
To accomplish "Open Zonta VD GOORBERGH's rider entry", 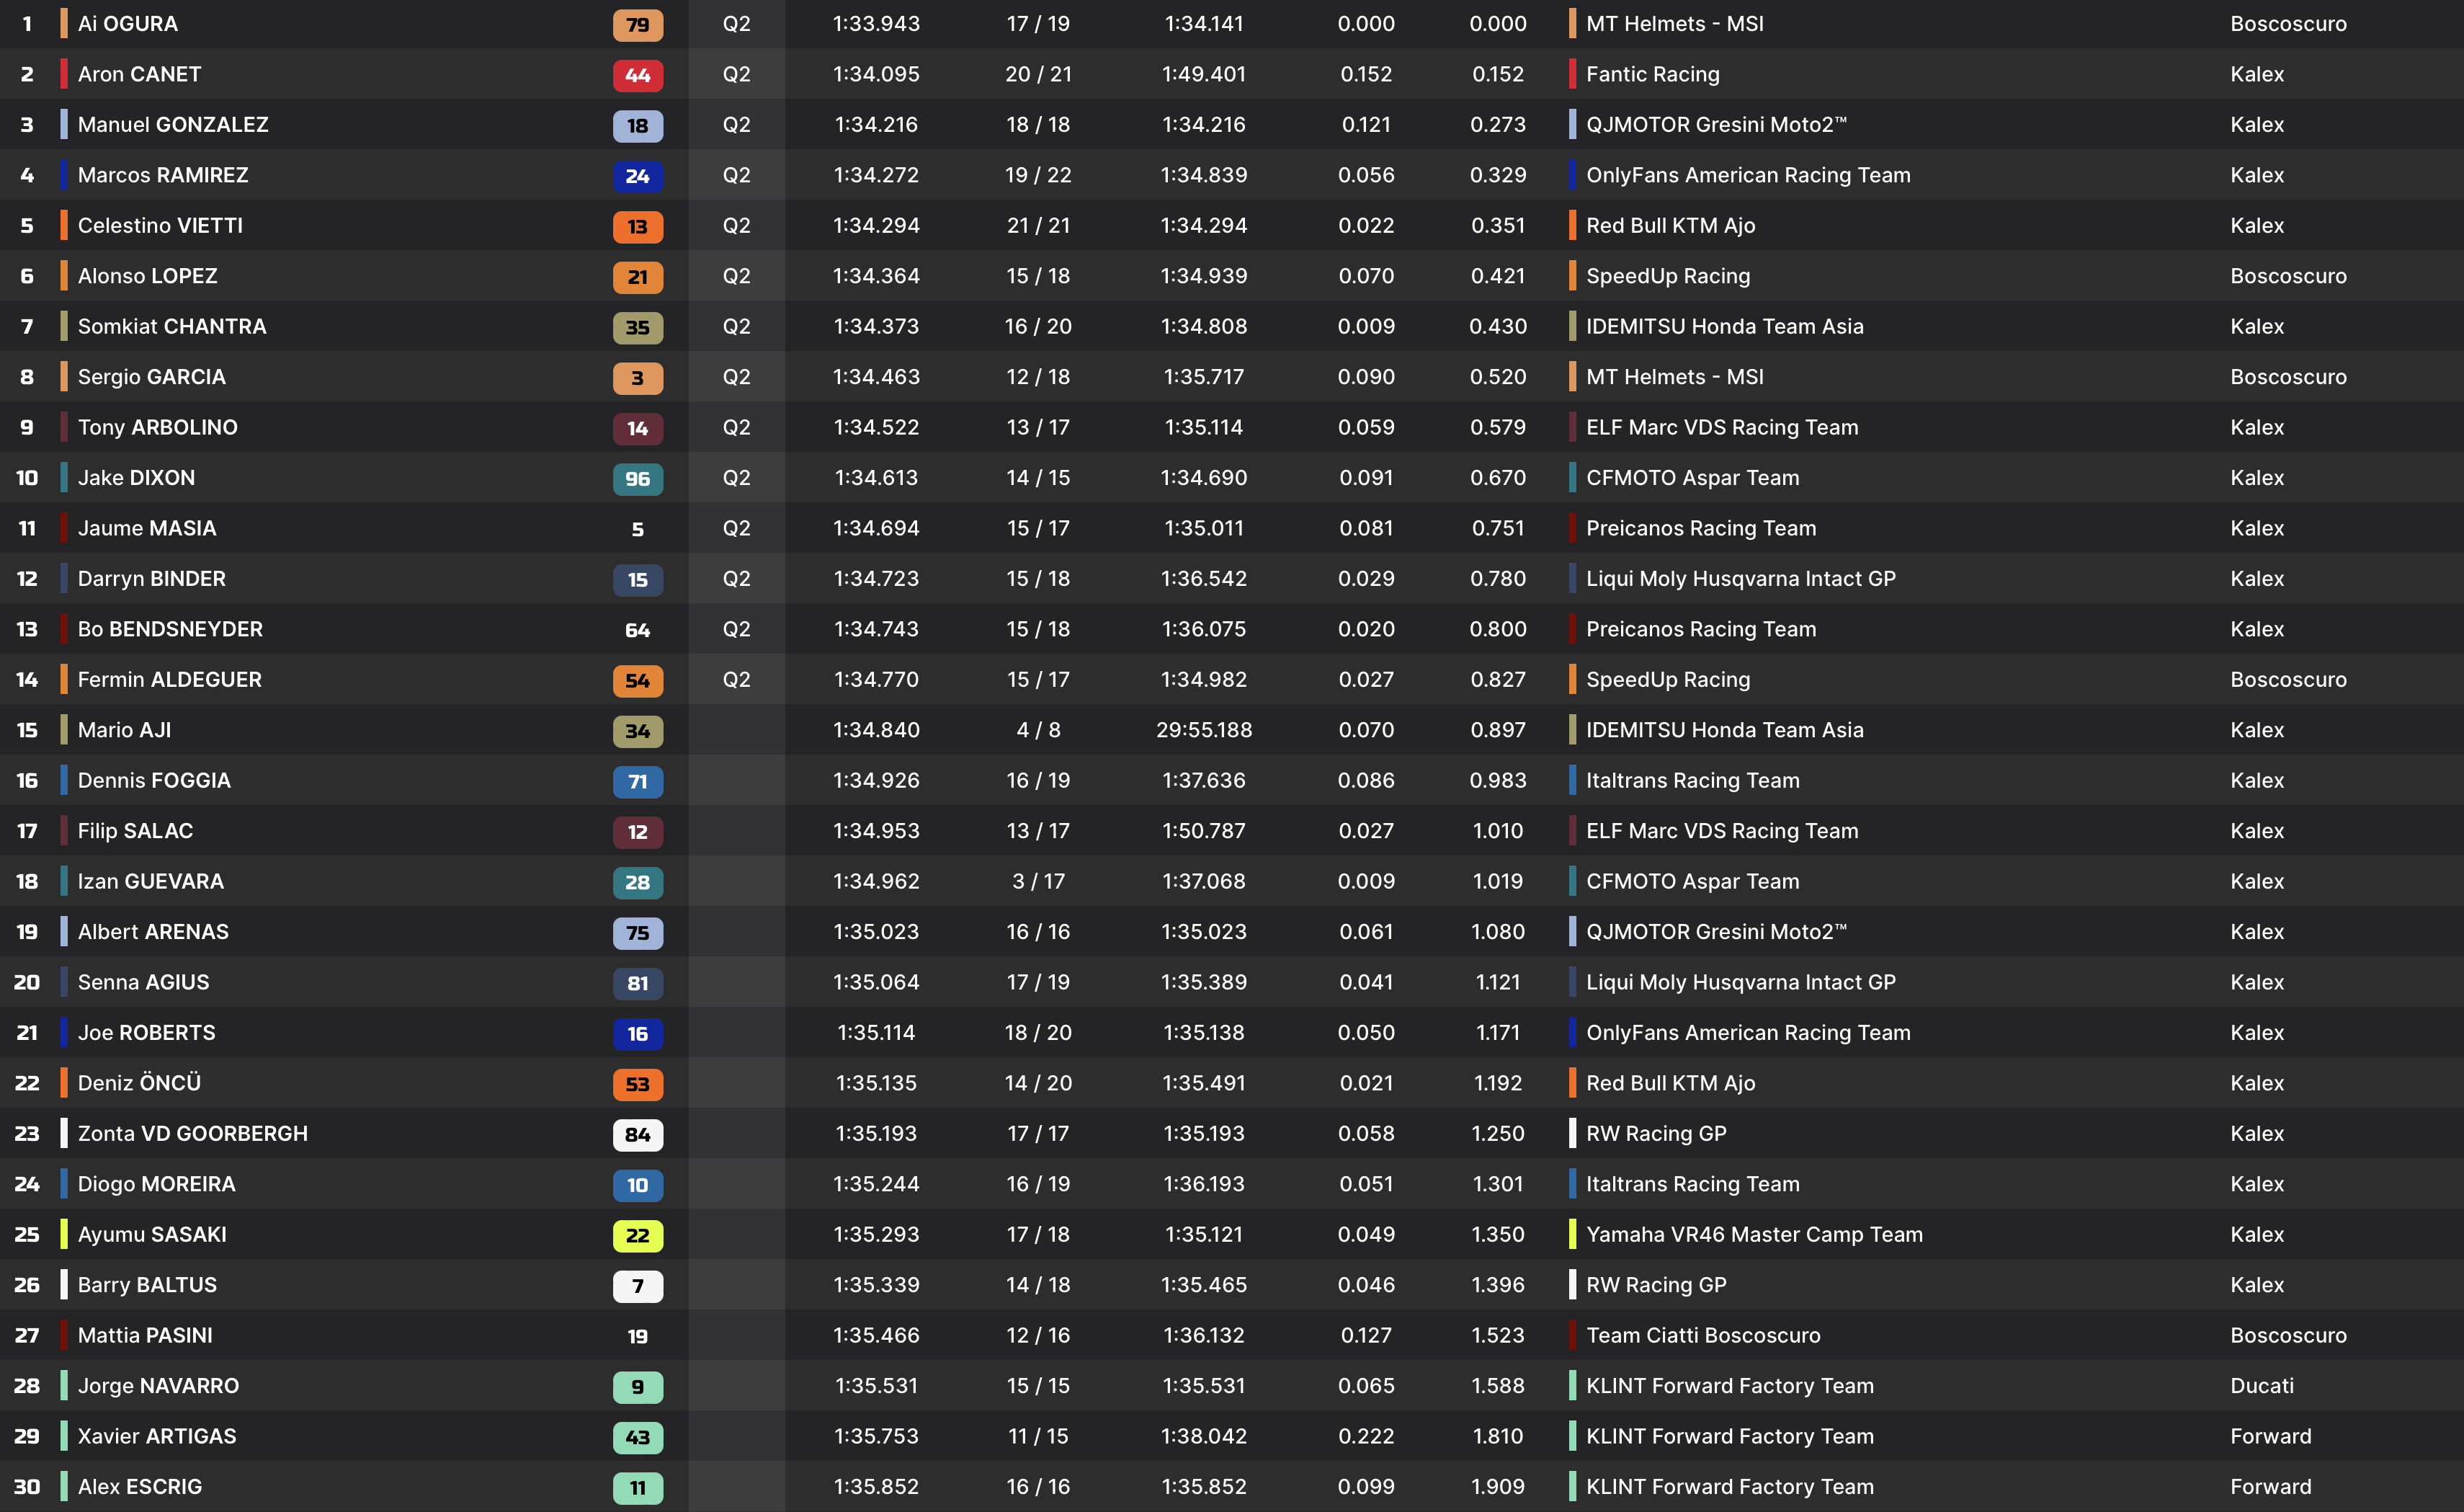I will 193,1134.
